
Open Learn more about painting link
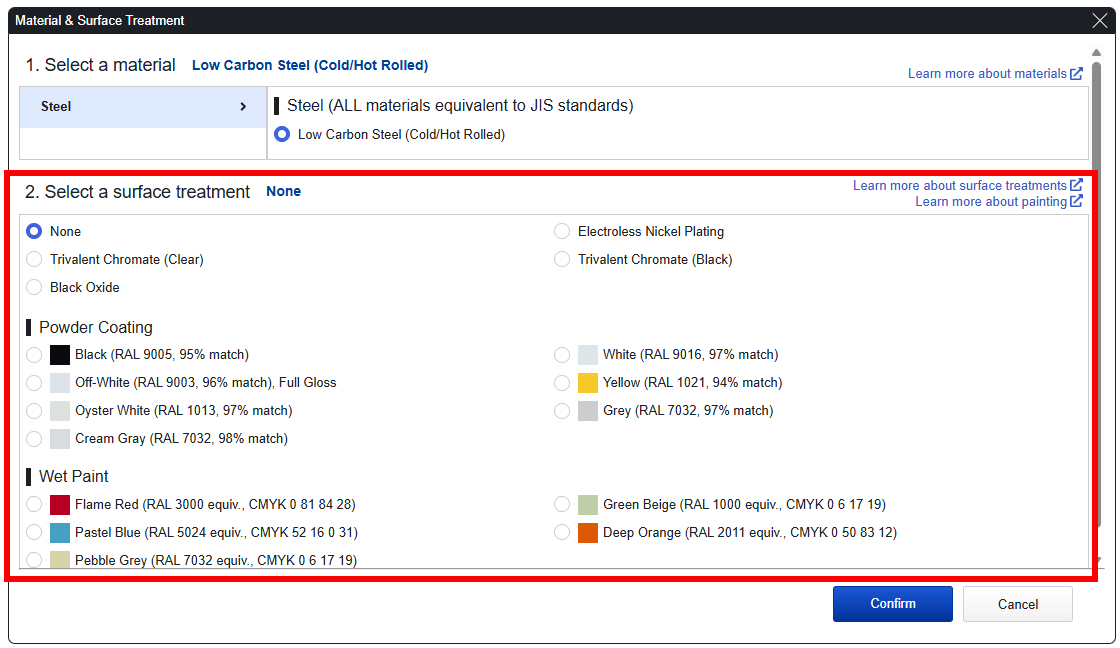tap(990, 202)
